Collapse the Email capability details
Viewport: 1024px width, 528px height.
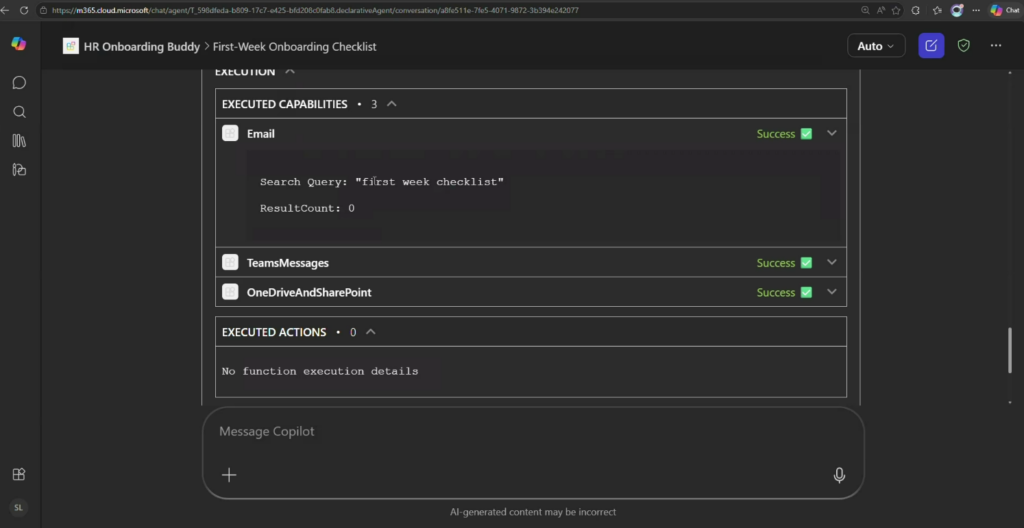point(831,133)
